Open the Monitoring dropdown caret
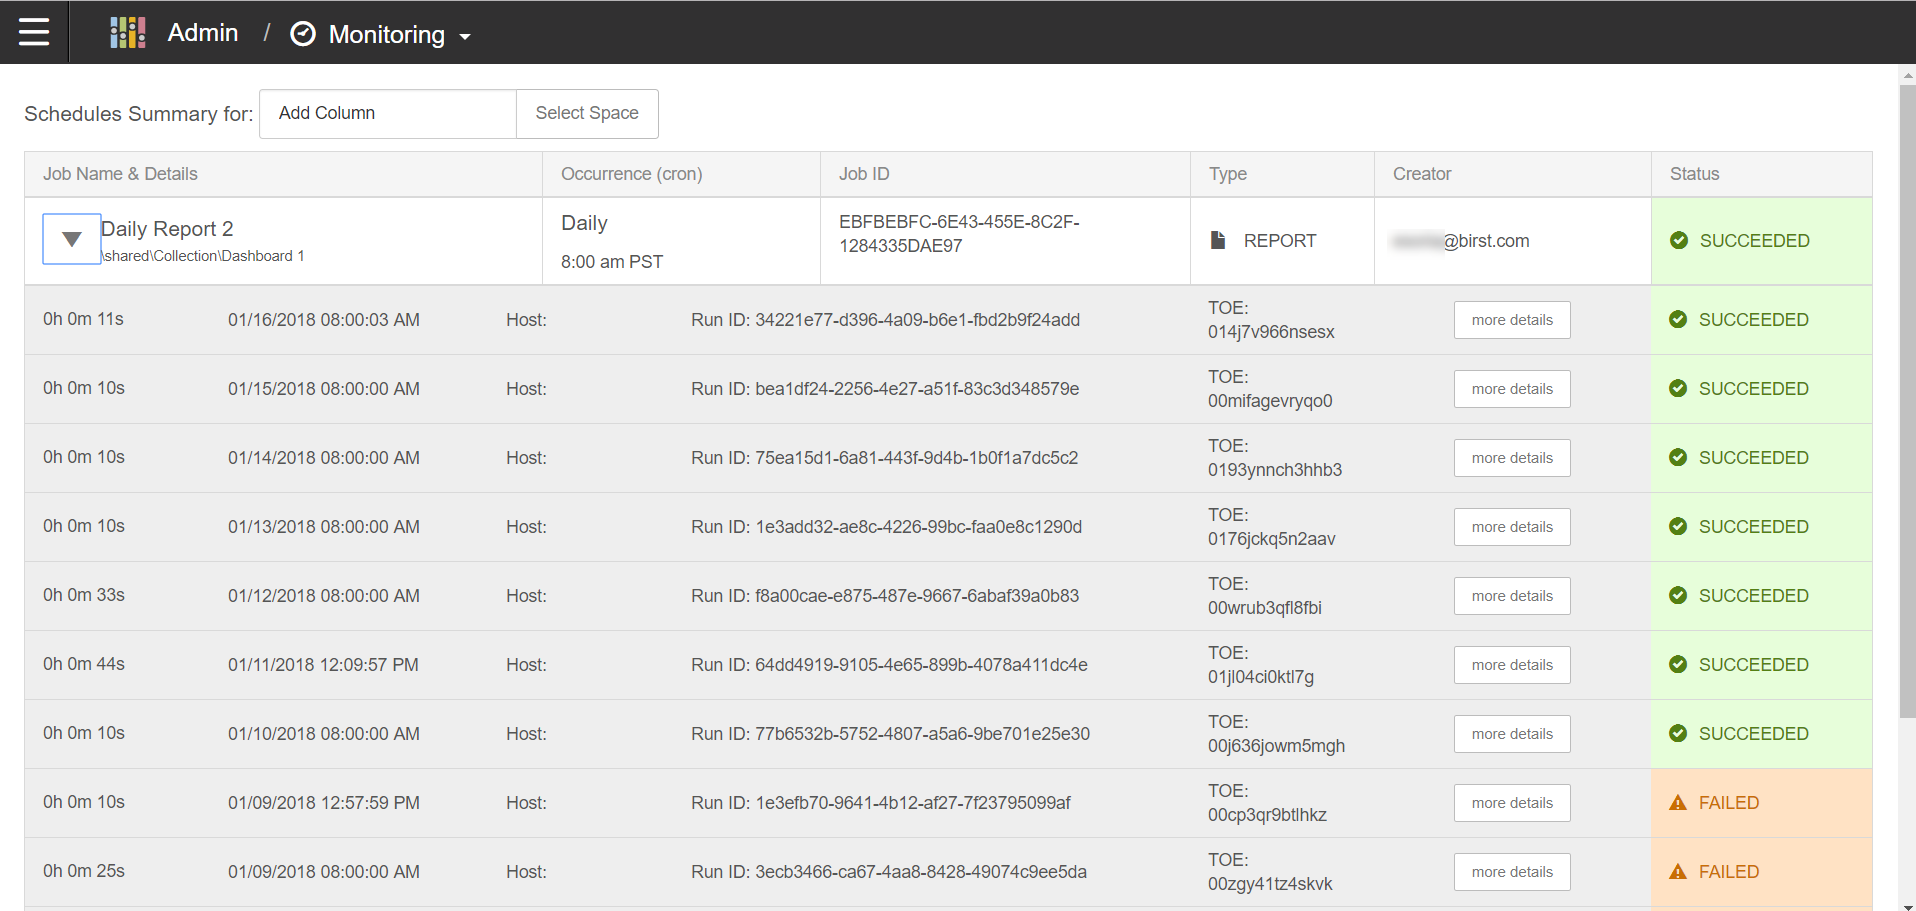The image size is (1916, 911). click(x=465, y=37)
